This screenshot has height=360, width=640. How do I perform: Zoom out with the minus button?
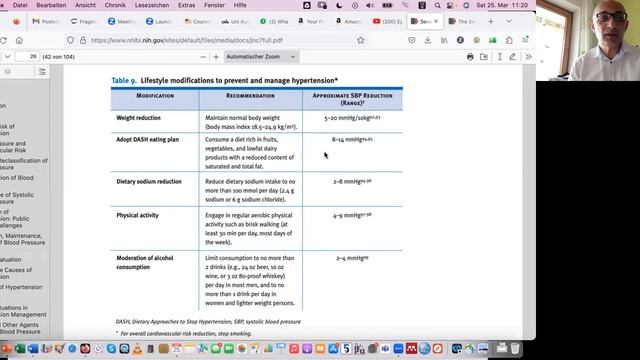(203, 57)
